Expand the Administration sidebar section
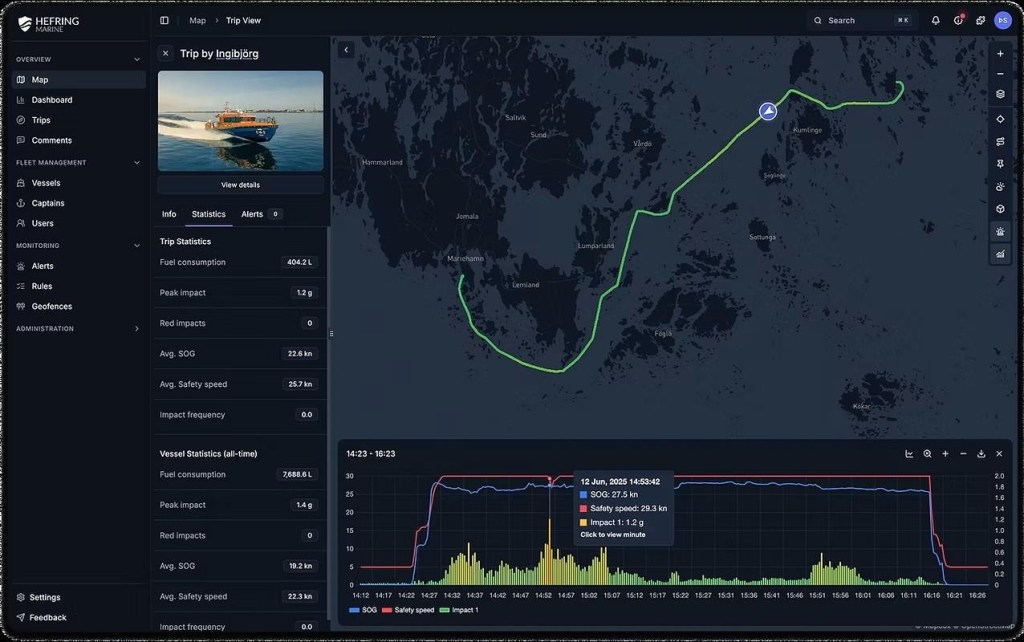 tap(137, 329)
